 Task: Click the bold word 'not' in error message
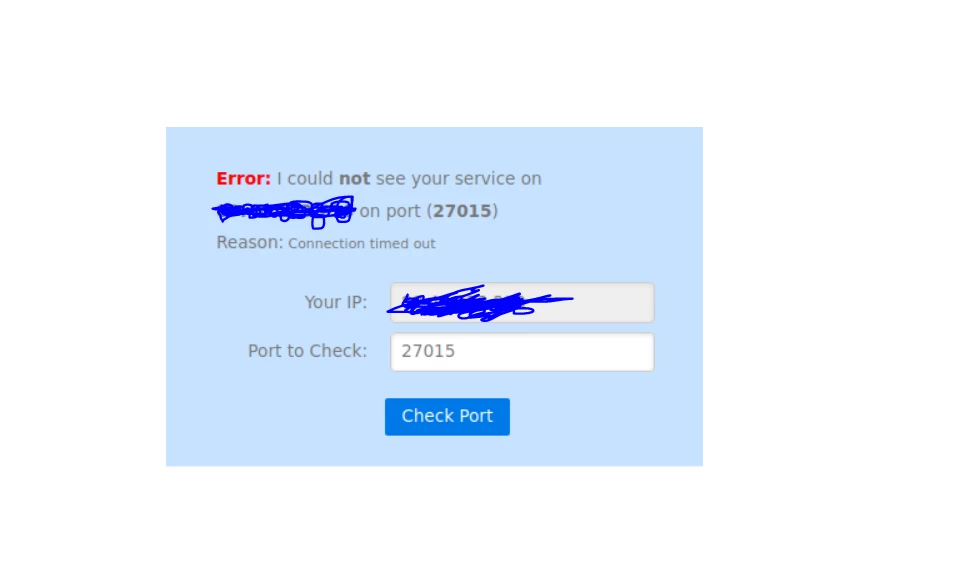tap(354, 179)
